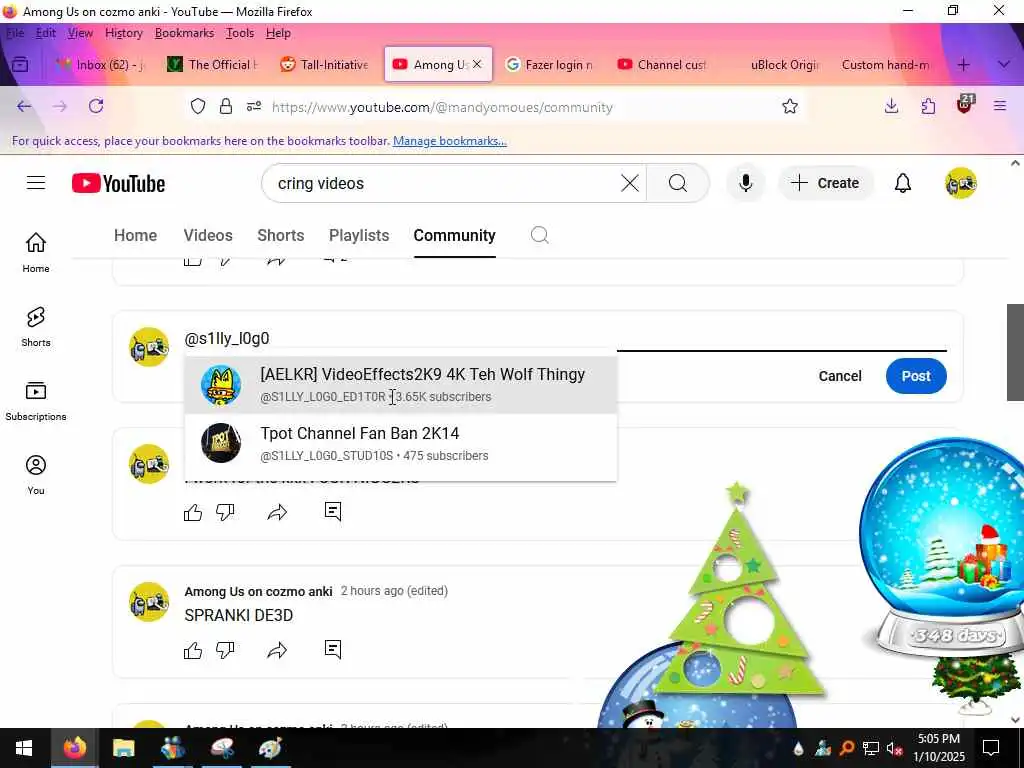Click the Manage bookmarks link
Viewport: 1024px width, 768px height.
[x=449, y=141]
